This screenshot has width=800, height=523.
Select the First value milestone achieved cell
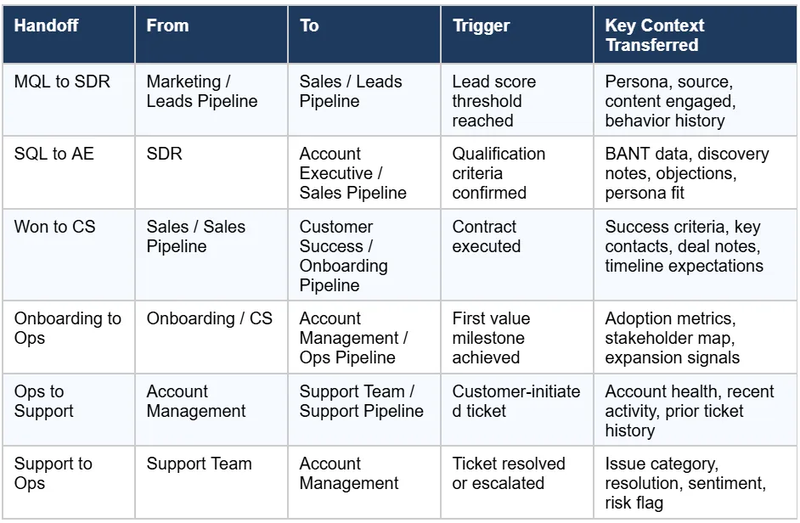tap(491, 338)
